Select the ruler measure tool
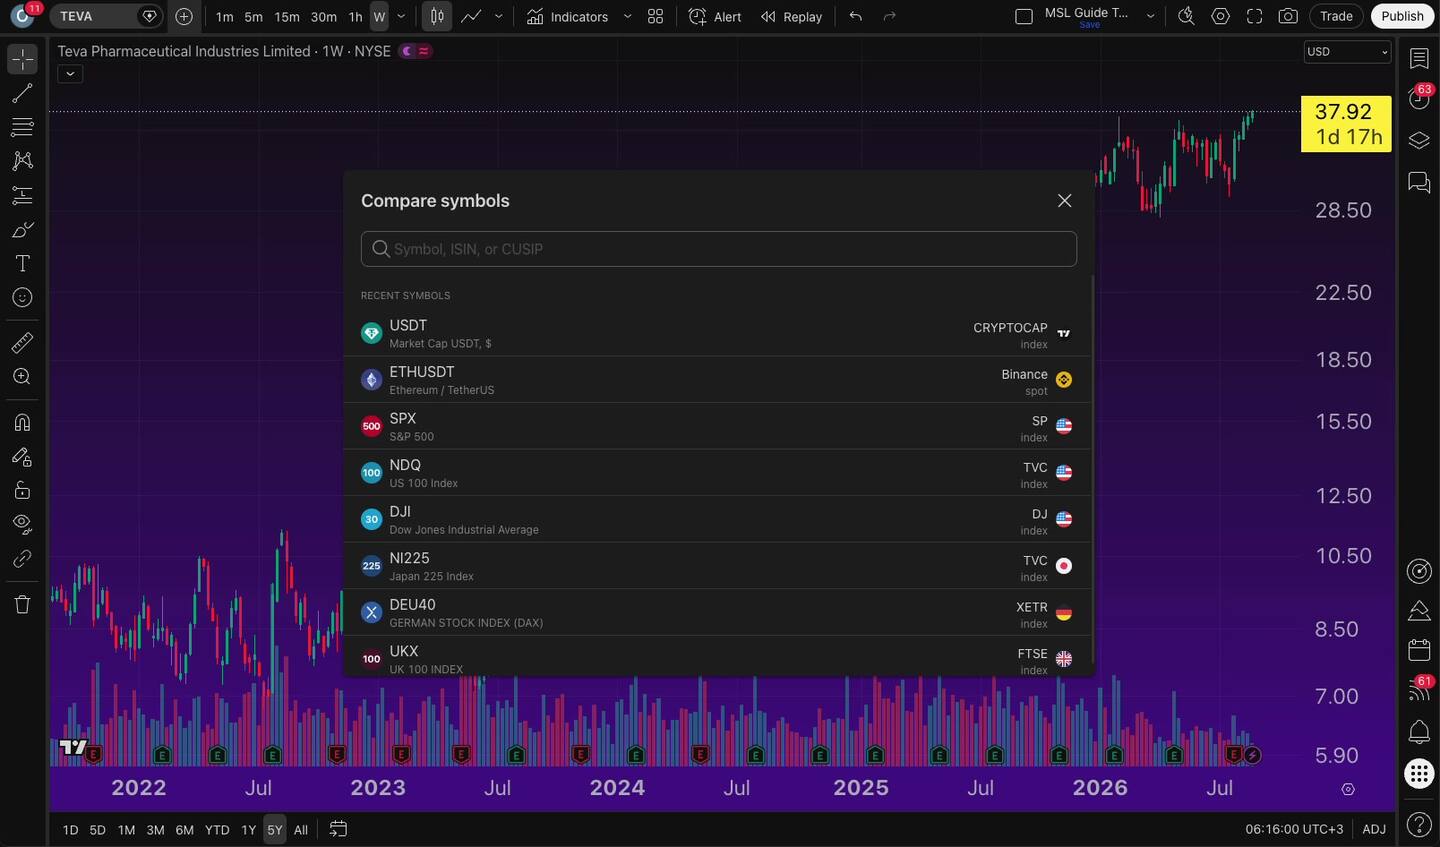This screenshot has height=847, width=1440. click(22, 343)
